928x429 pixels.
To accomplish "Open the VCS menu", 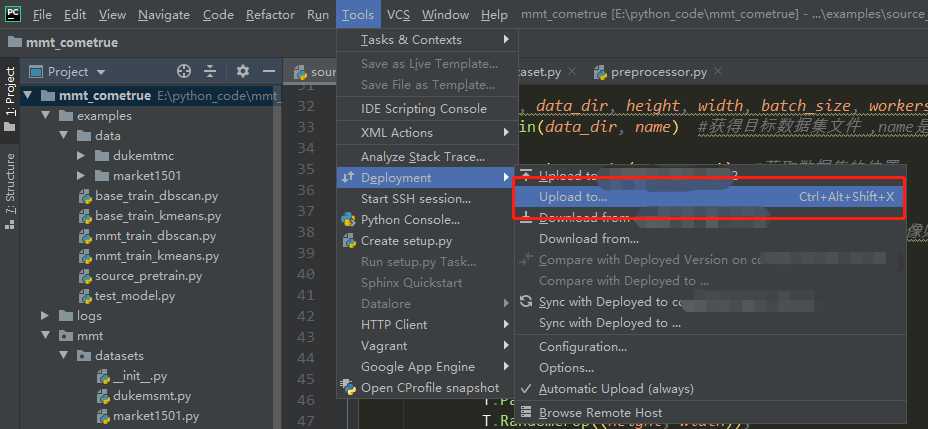I will [x=398, y=15].
